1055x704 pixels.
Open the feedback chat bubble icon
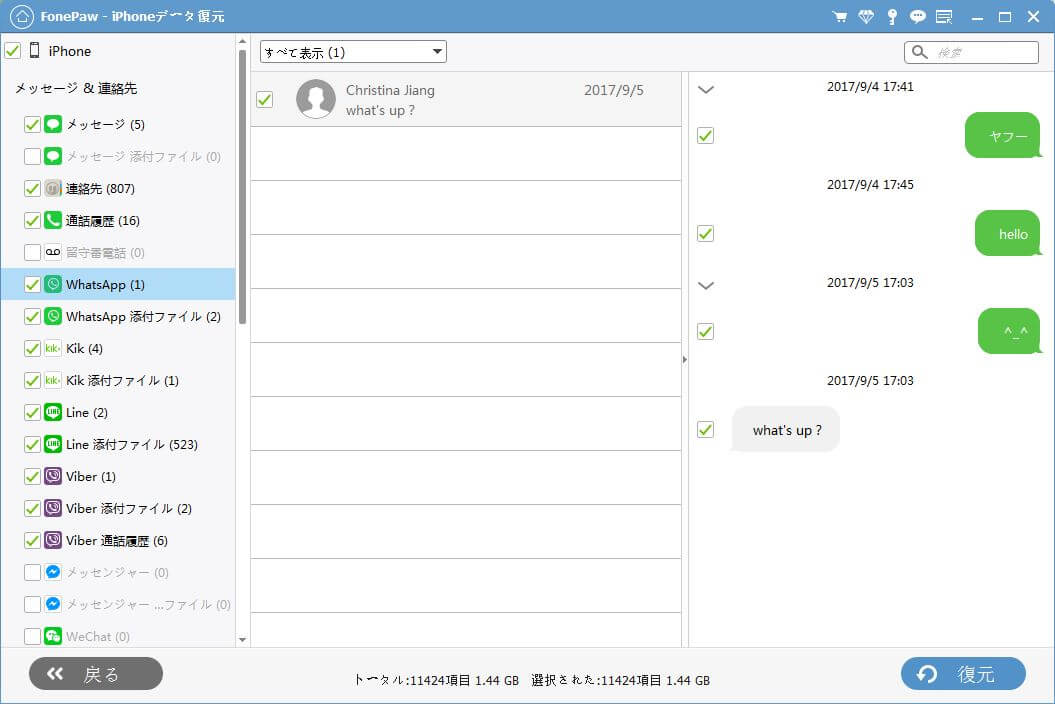[918, 17]
